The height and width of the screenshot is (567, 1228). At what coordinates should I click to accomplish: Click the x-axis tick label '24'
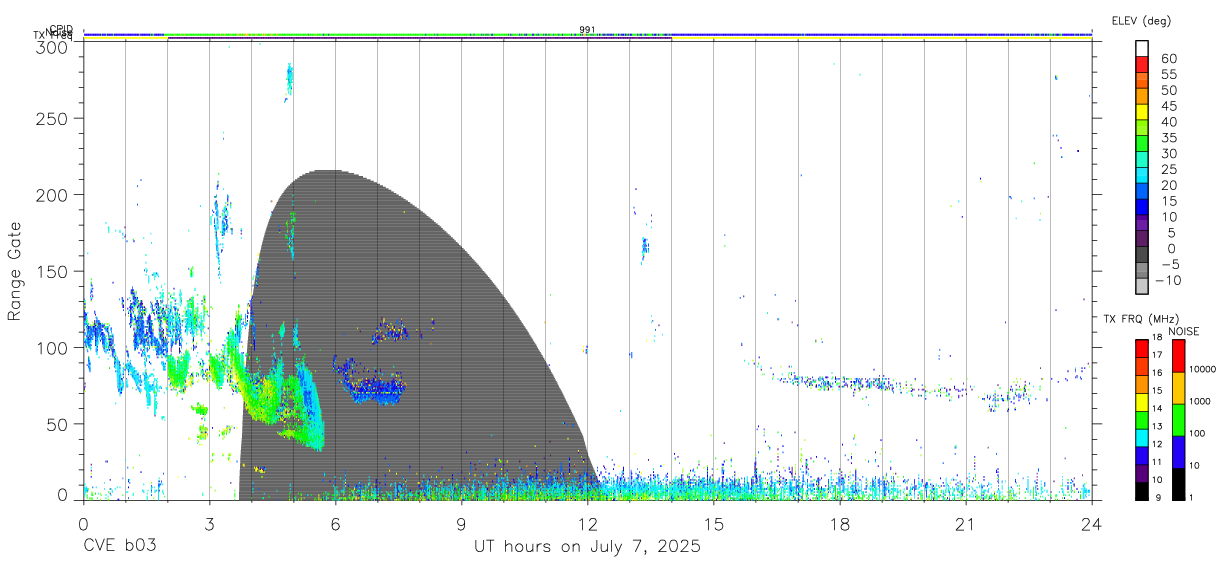(x=1091, y=524)
